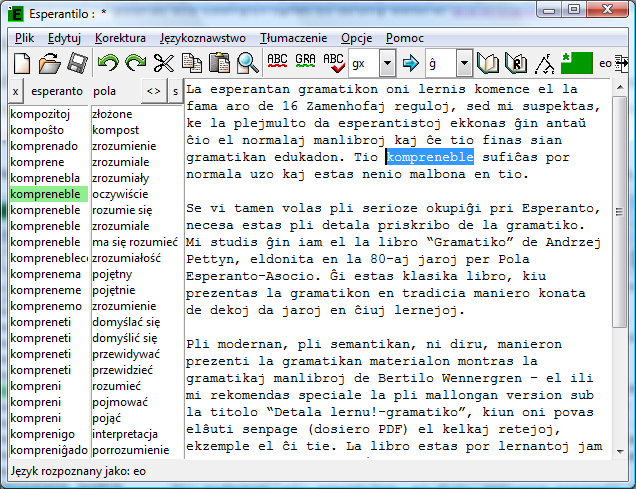Select the komprenado dictionary entry
The image size is (636, 489).
[x=49, y=146]
